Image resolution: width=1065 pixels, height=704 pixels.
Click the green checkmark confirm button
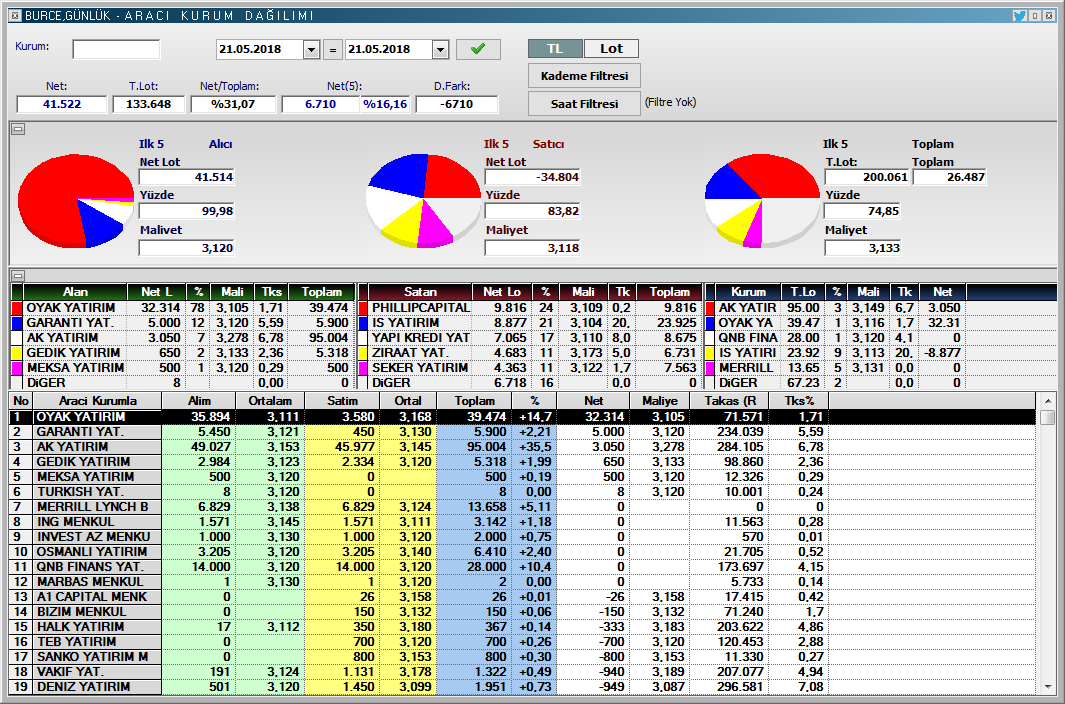[478, 49]
